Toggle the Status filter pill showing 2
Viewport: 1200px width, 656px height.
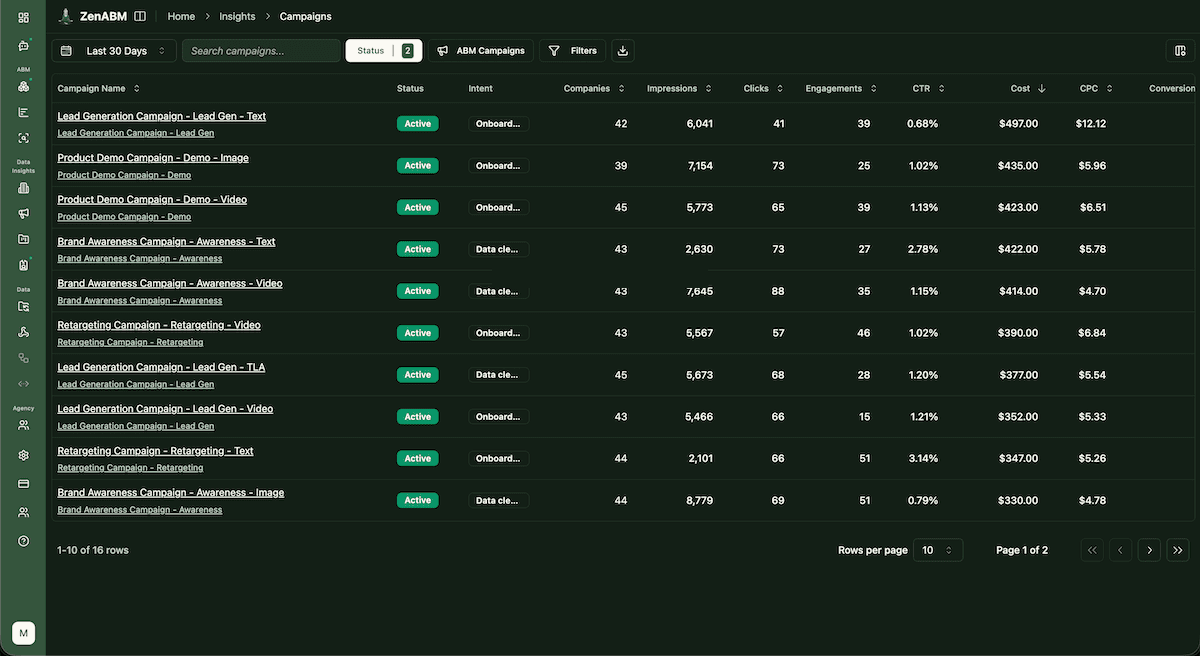pyautogui.click(x=383, y=50)
